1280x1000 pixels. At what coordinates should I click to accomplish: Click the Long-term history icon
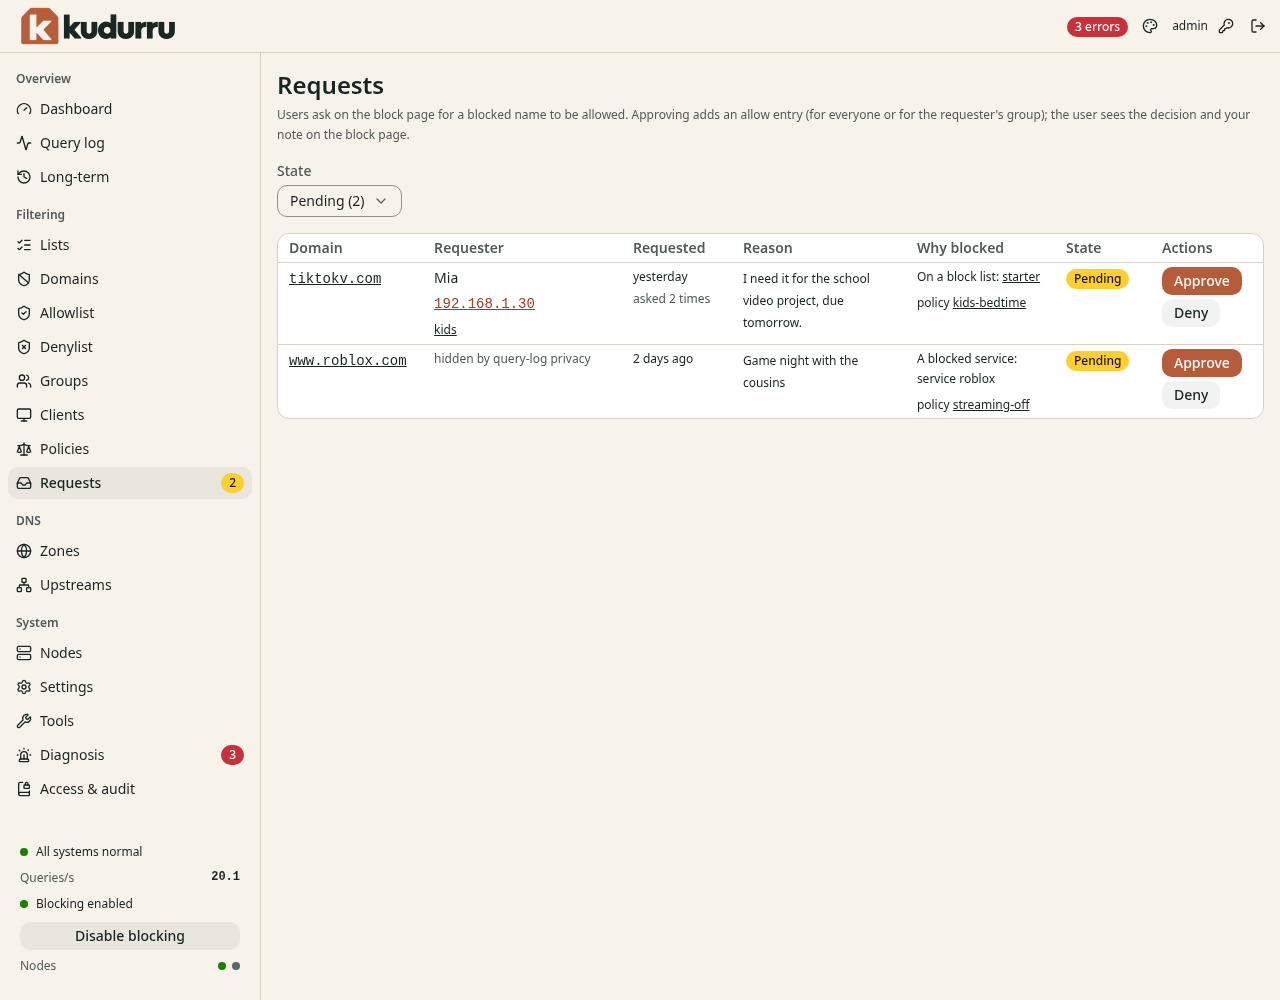click(x=24, y=177)
